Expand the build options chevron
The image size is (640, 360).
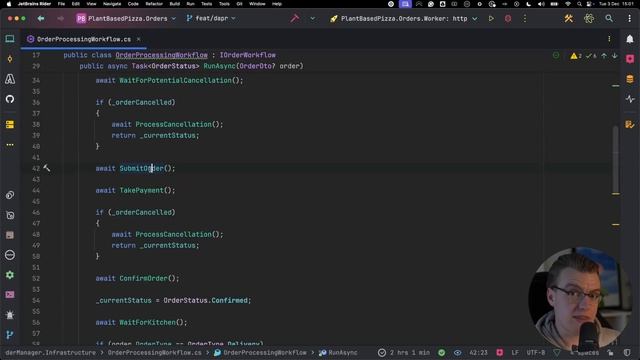pyautogui.click(x=313, y=18)
